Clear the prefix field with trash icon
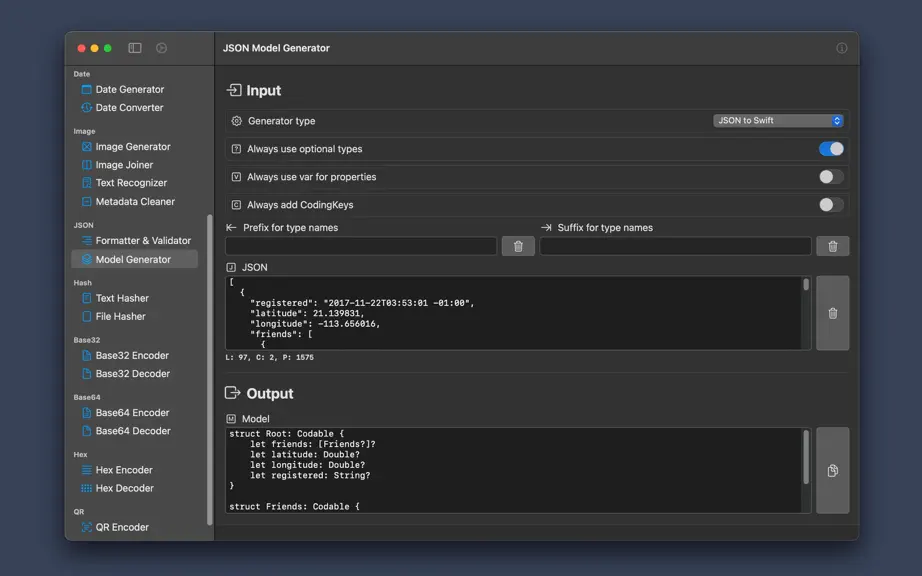This screenshot has height=576, width=922. pos(518,246)
